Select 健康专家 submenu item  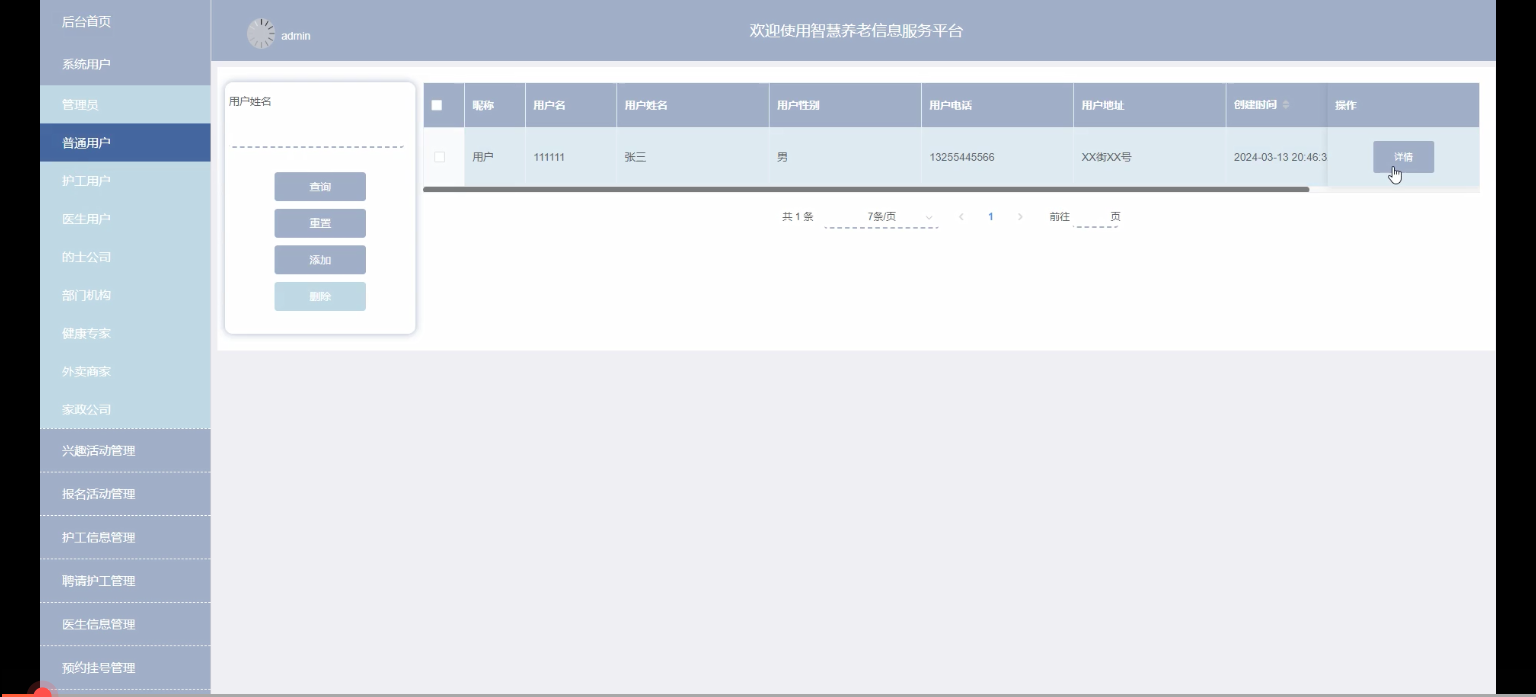(125, 333)
